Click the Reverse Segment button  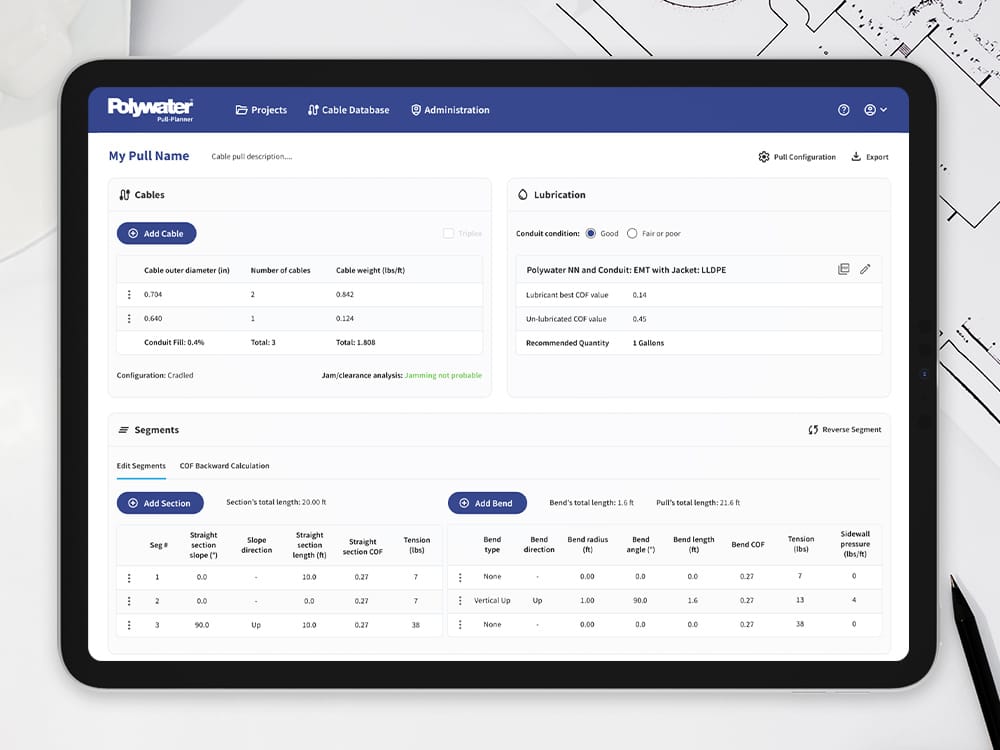845,430
